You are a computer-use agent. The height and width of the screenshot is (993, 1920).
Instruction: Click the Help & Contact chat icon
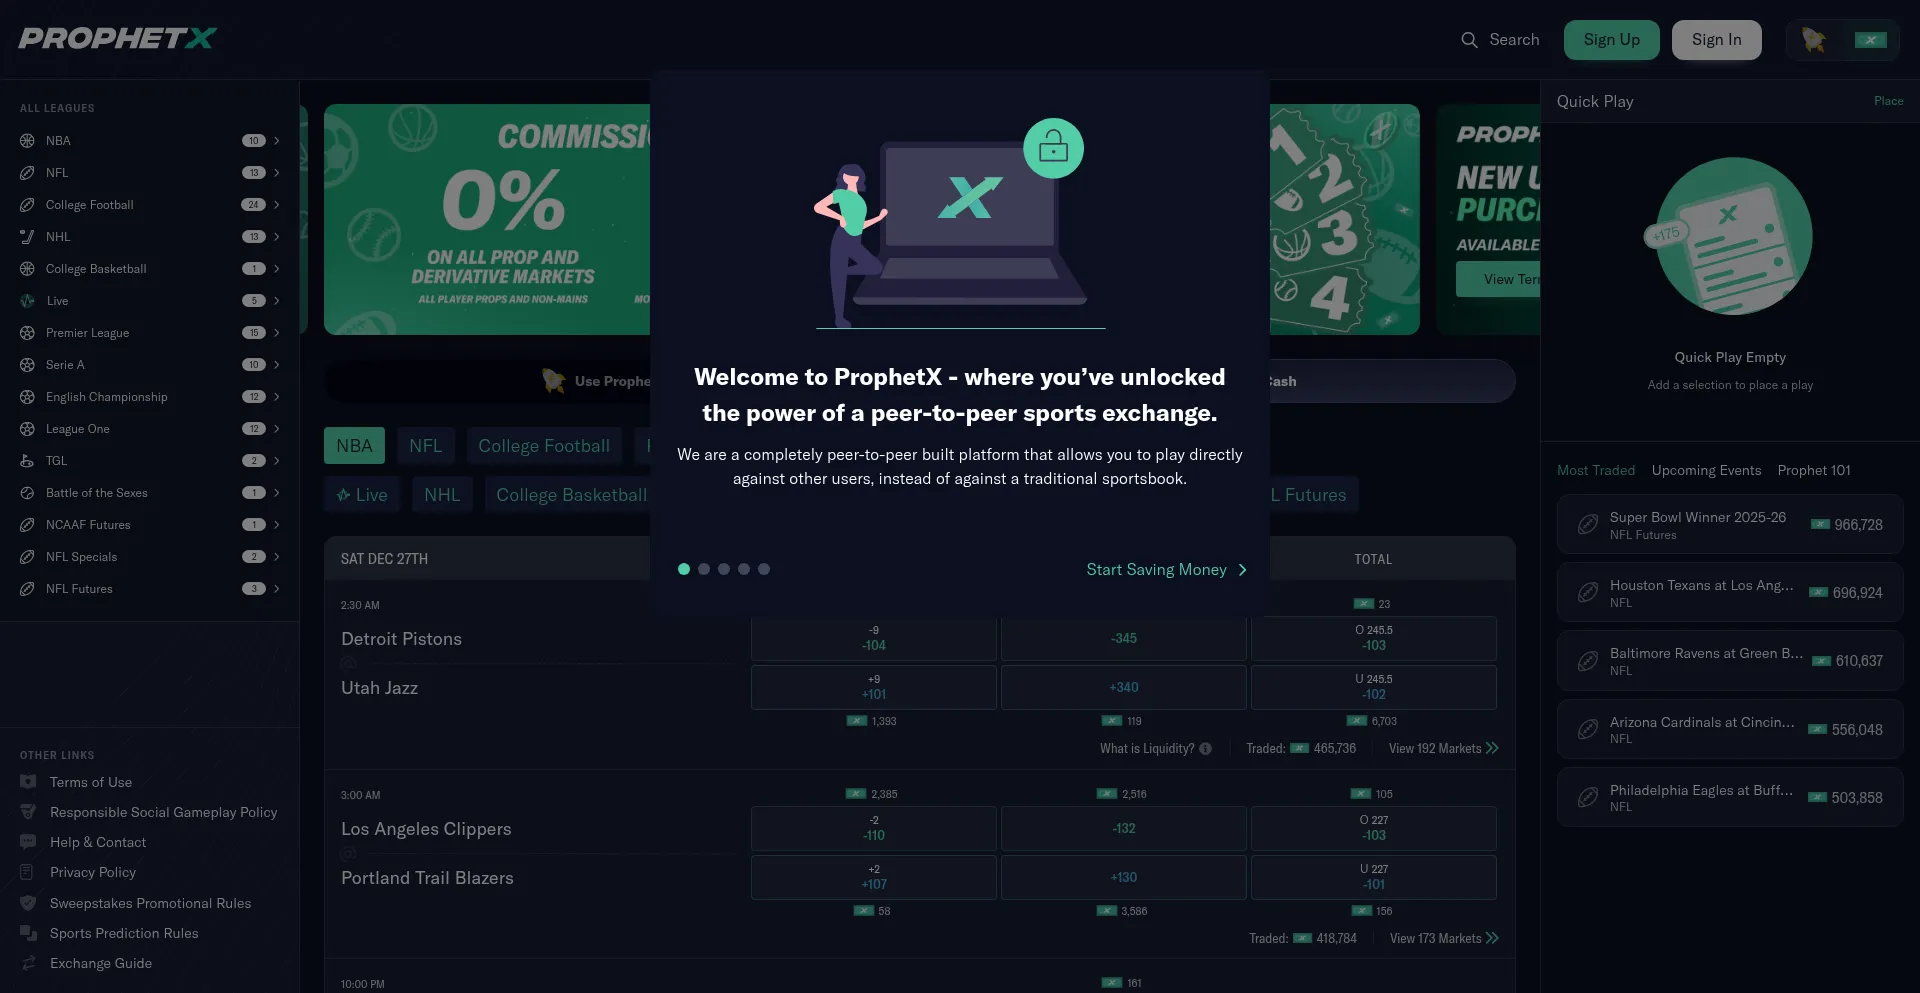pos(28,842)
